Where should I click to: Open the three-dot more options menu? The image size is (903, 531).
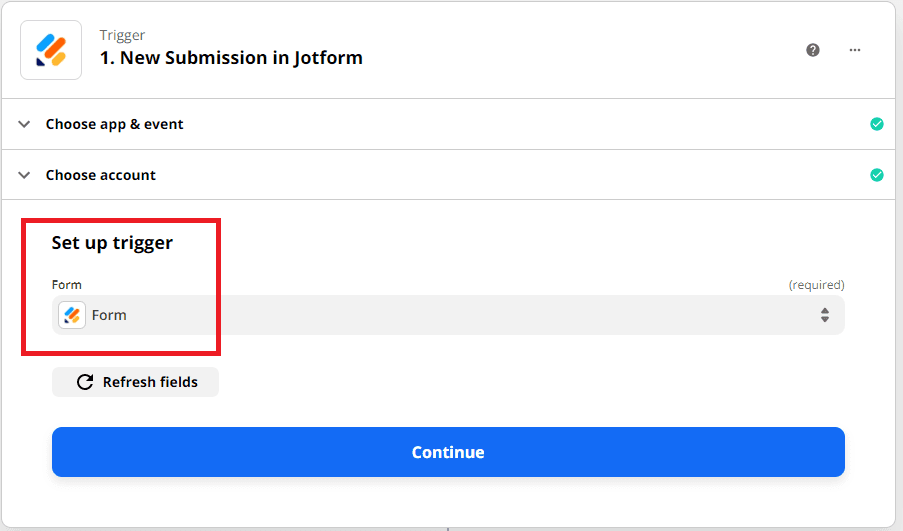click(x=855, y=50)
